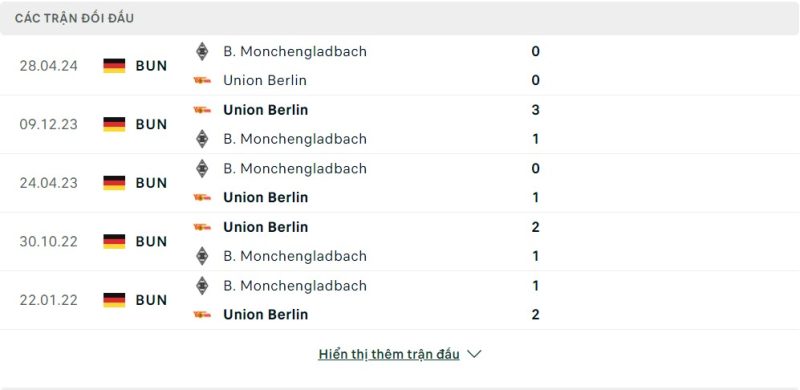
Task: Click German flag icon for 22.01.22 match
Action: point(114,300)
